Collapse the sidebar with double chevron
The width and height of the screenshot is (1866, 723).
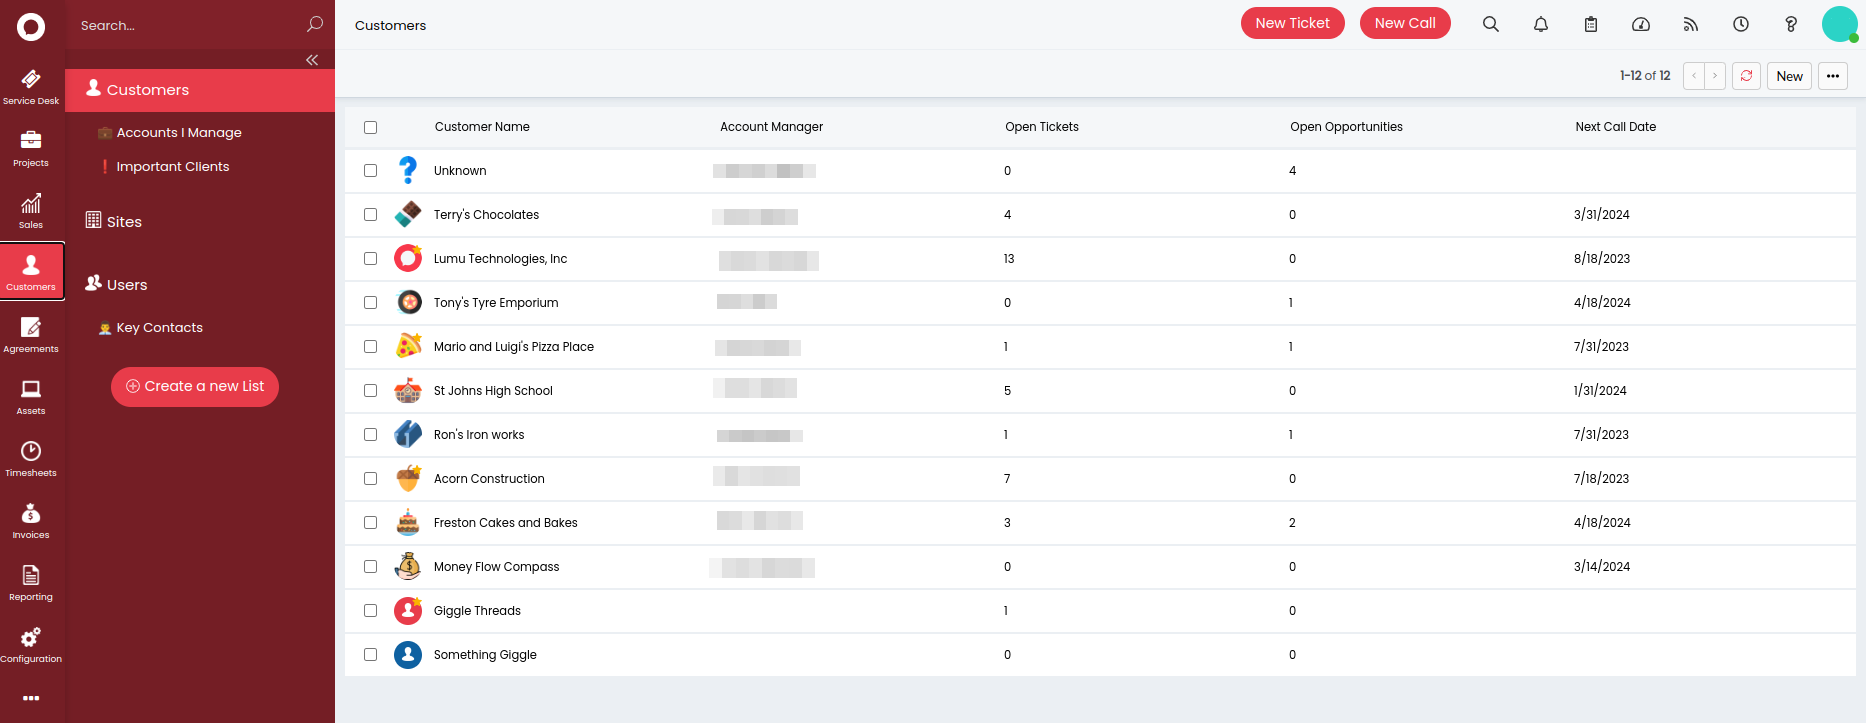pos(312,60)
